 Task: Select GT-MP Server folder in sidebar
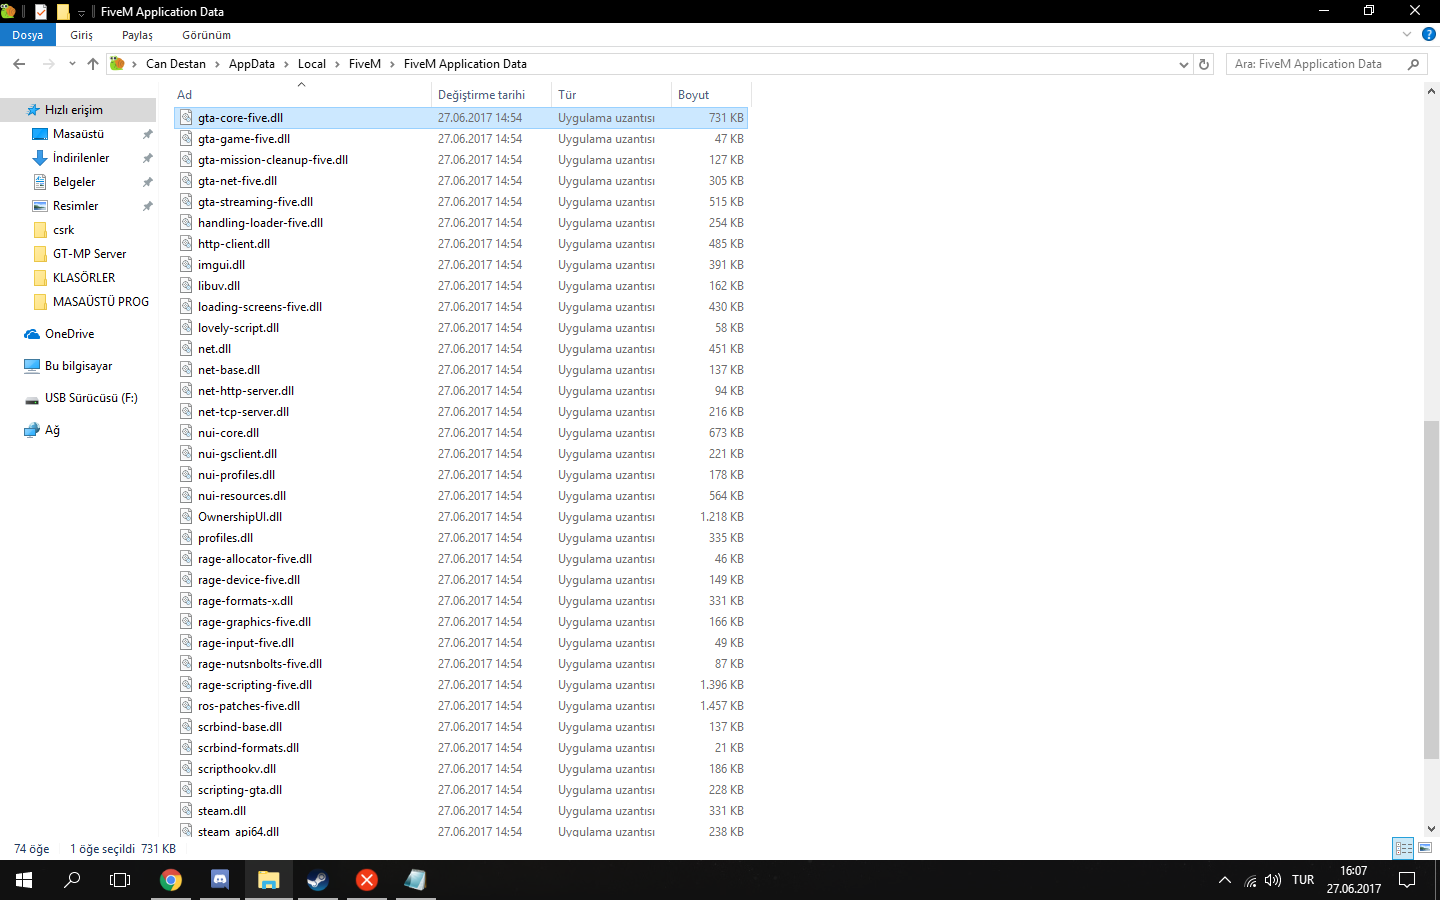pyautogui.click(x=89, y=254)
